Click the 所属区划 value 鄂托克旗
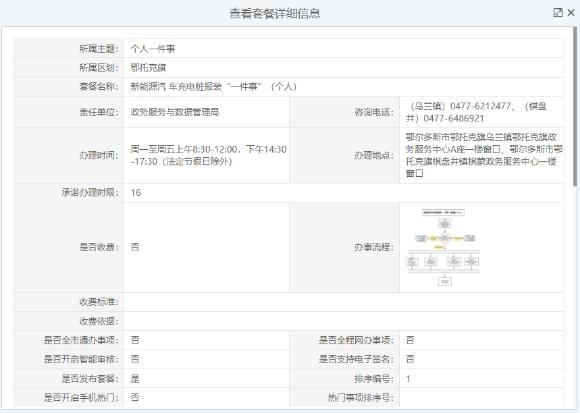The width and height of the screenshot is (580, 413). pyautogui.click(x=148, y=68)
